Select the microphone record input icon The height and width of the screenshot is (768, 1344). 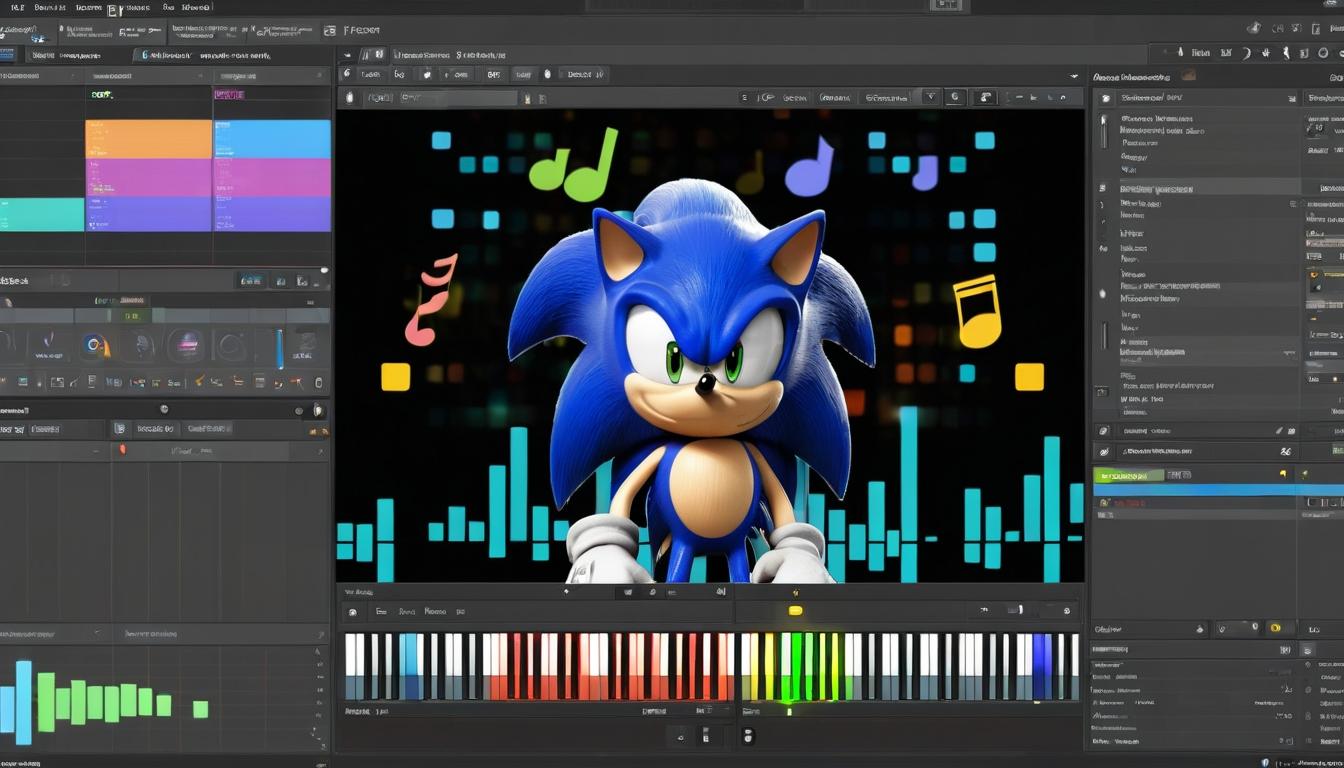(347, 97)
